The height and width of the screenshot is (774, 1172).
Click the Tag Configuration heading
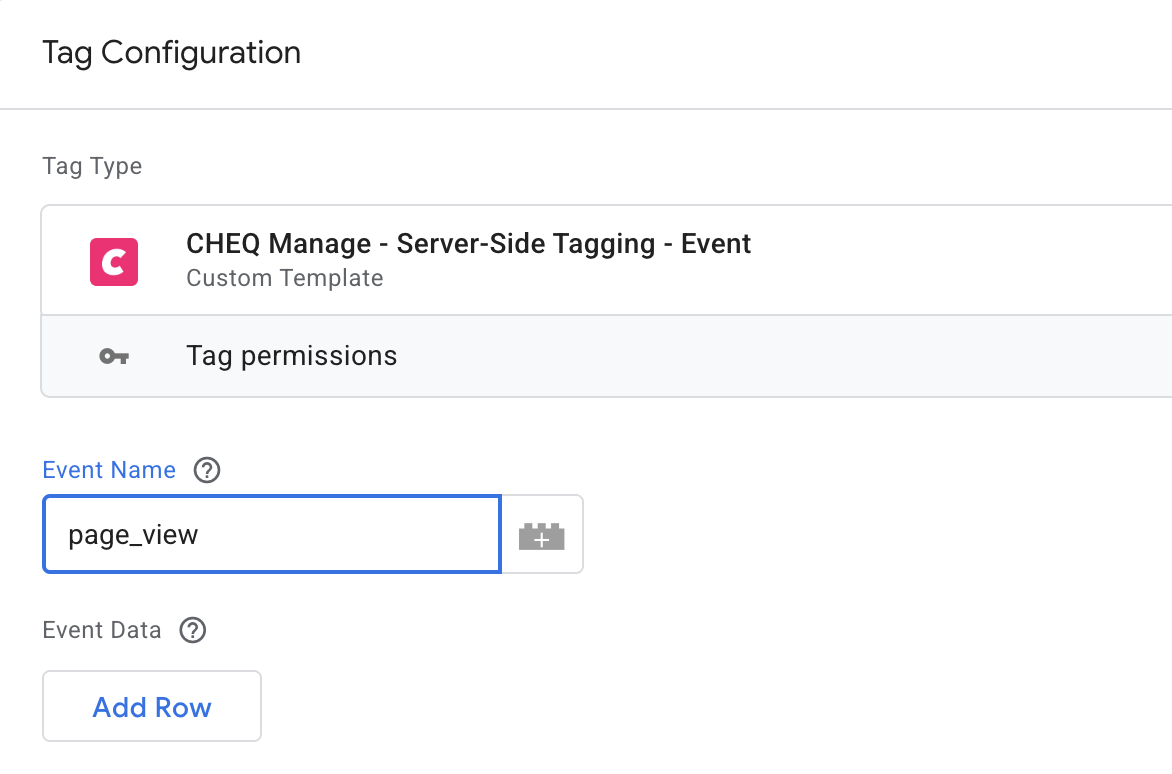[171, 53]
